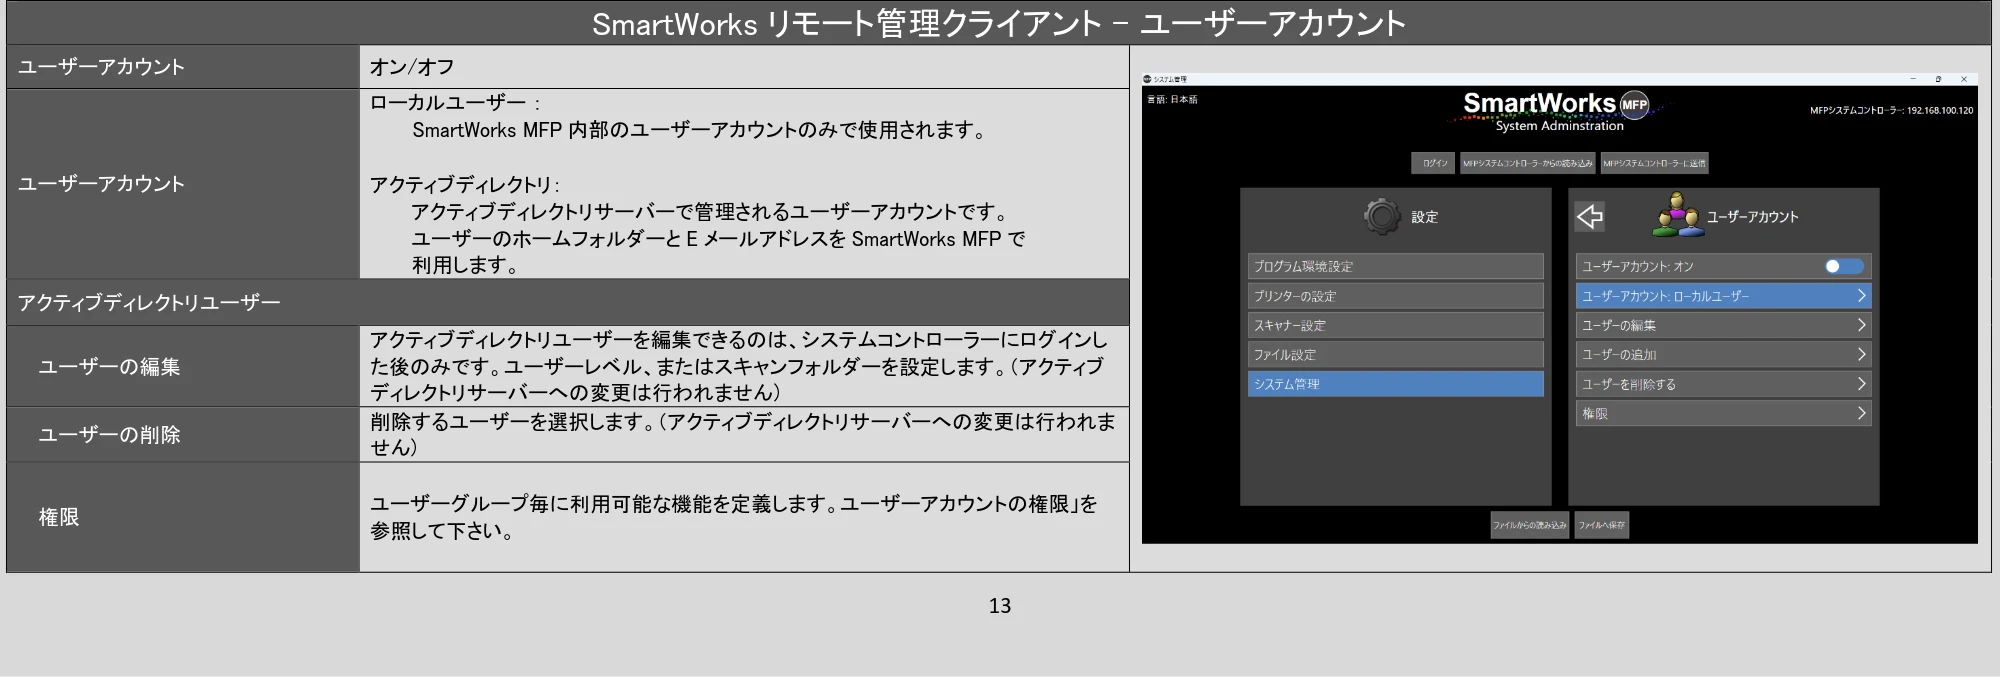This screenshot has height=677, width=2000.
Task: Maximize the system admin window
Action: pyautogui.click(x=1938, y=79)
